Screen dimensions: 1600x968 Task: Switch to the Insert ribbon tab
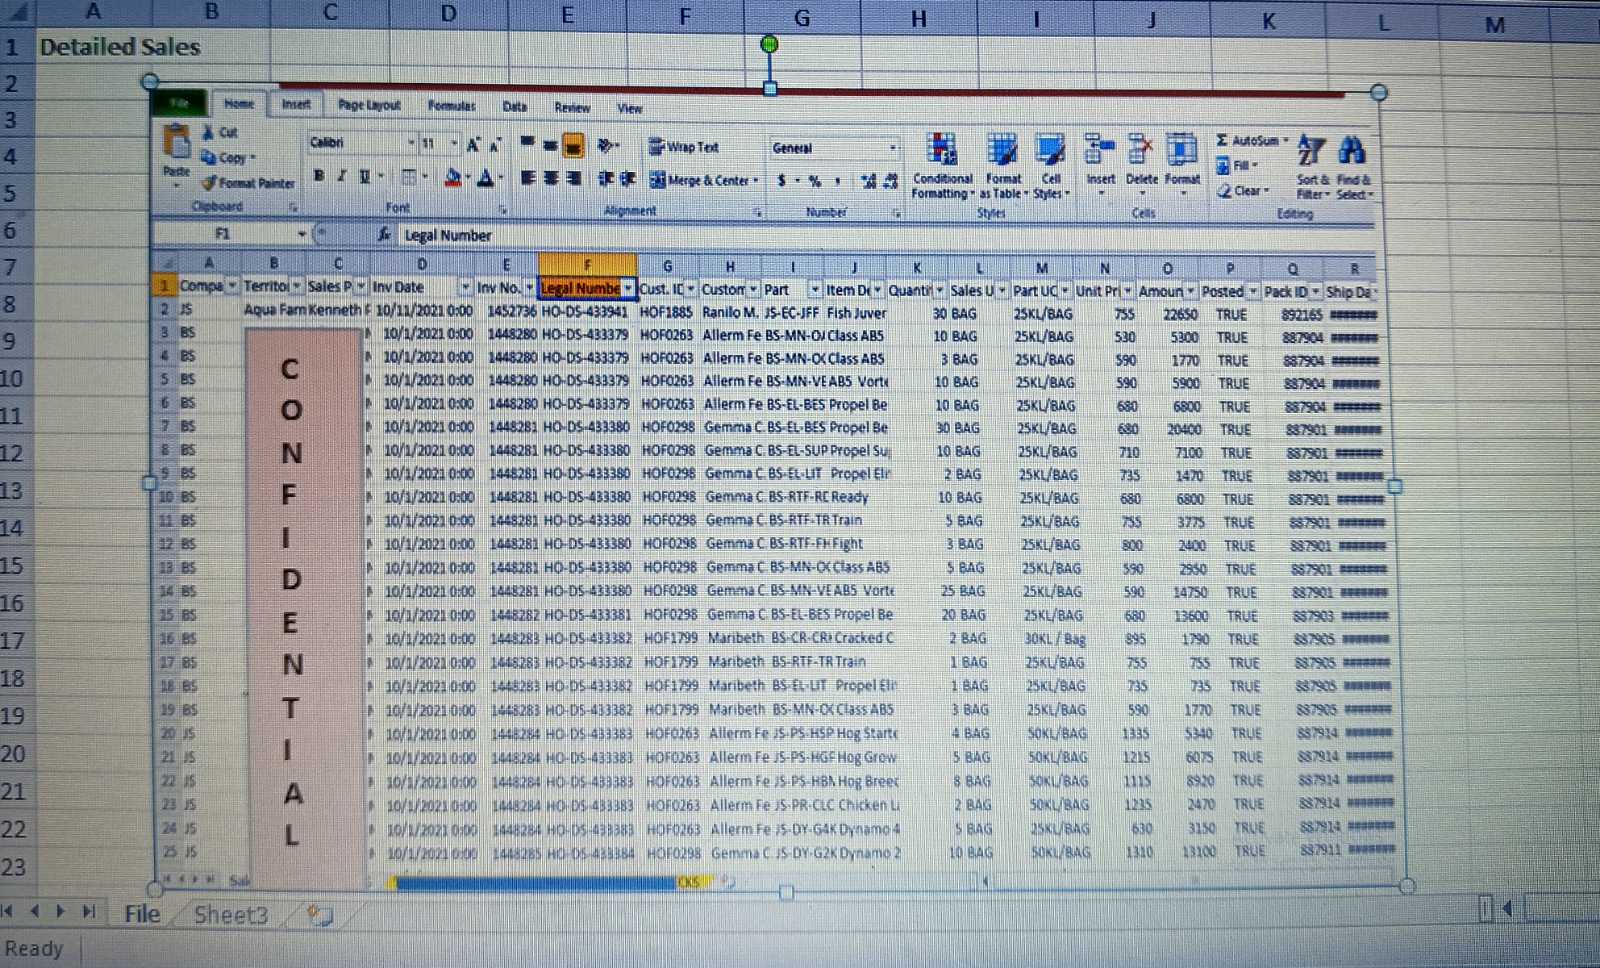(x=296, y=104)
